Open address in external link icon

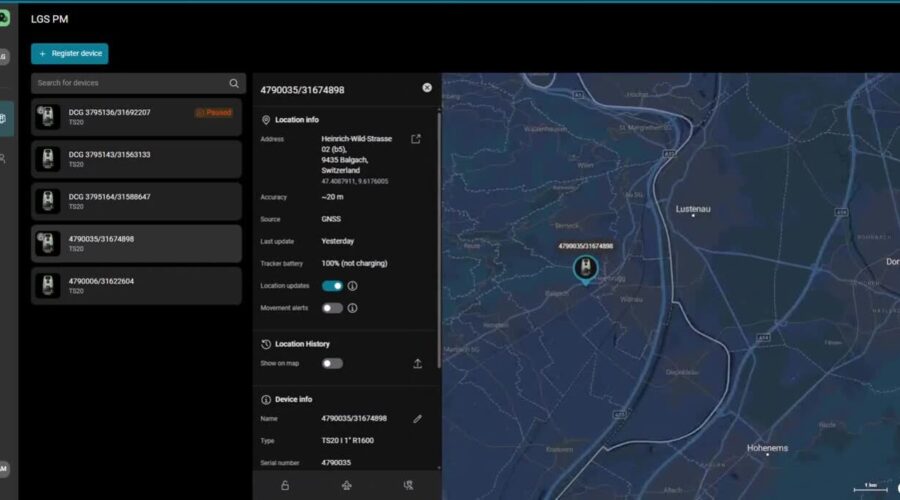pyautogui.click(x=416, y=140)
